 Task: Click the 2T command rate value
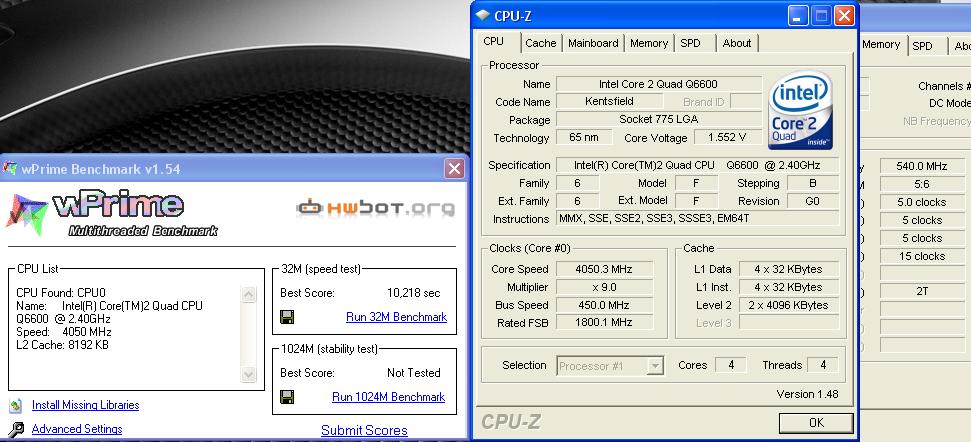(922, 291)
